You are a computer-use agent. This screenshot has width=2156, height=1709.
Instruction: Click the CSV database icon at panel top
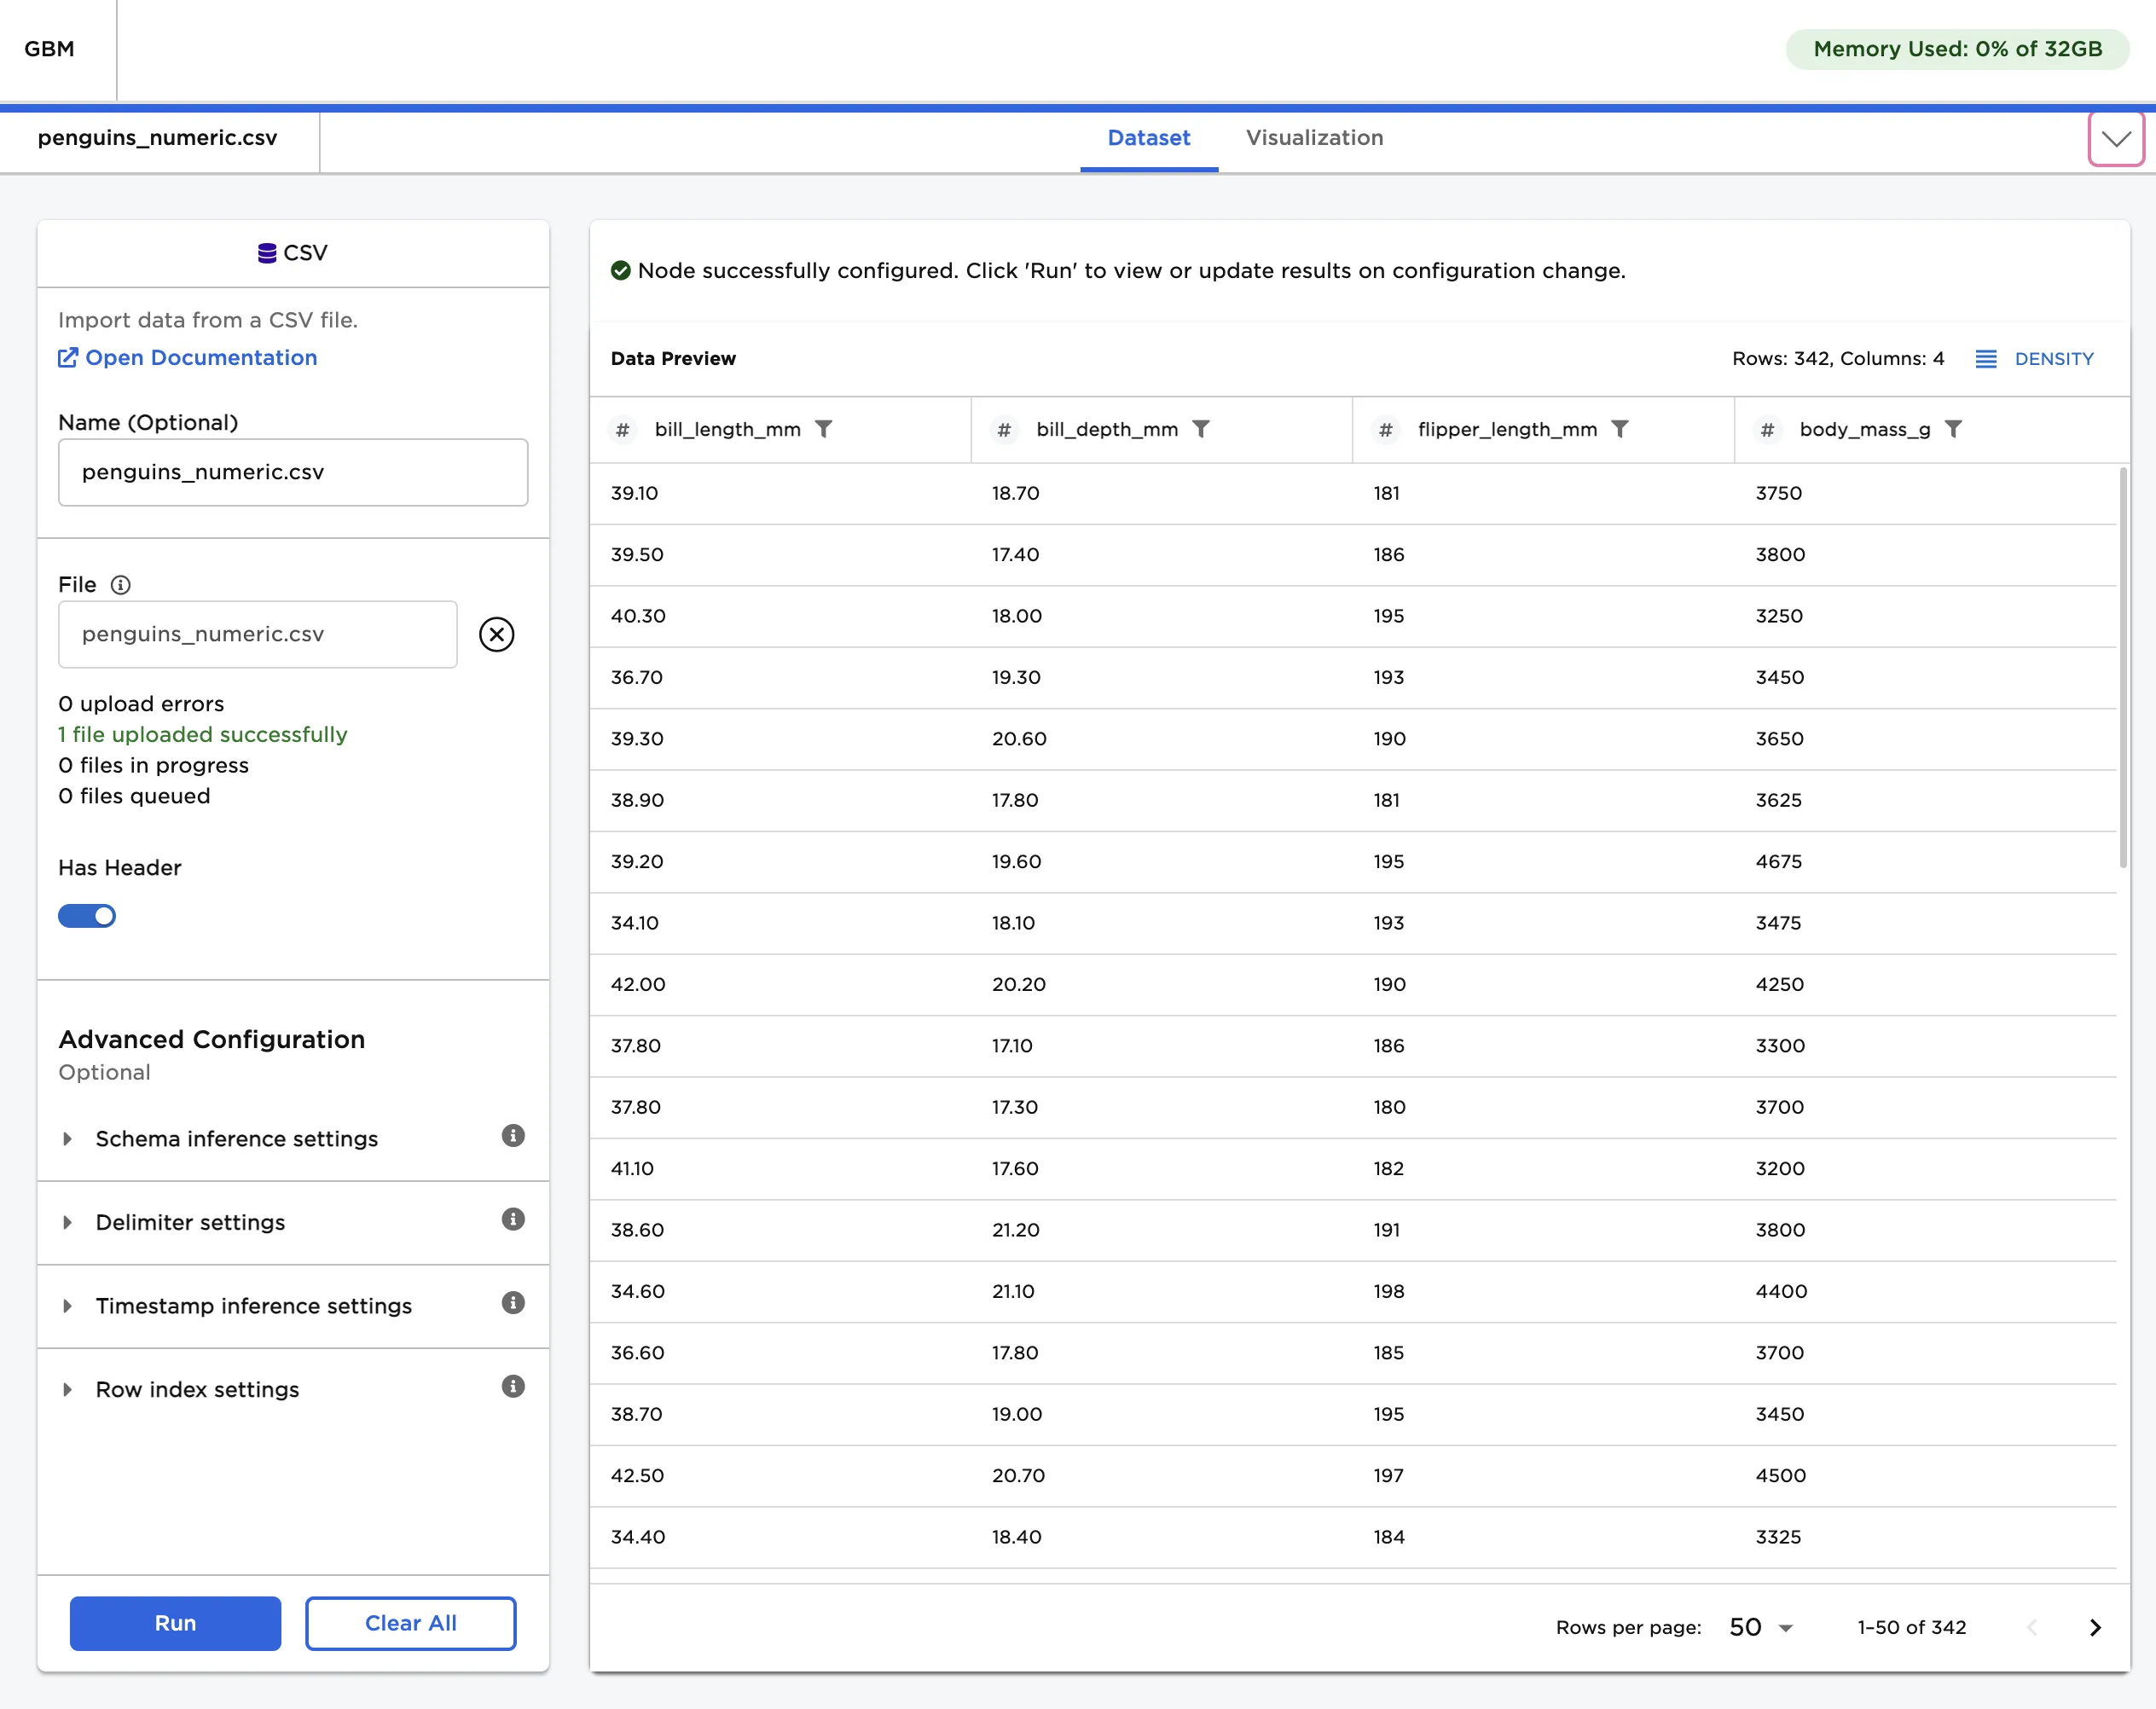tap(266, 252)
